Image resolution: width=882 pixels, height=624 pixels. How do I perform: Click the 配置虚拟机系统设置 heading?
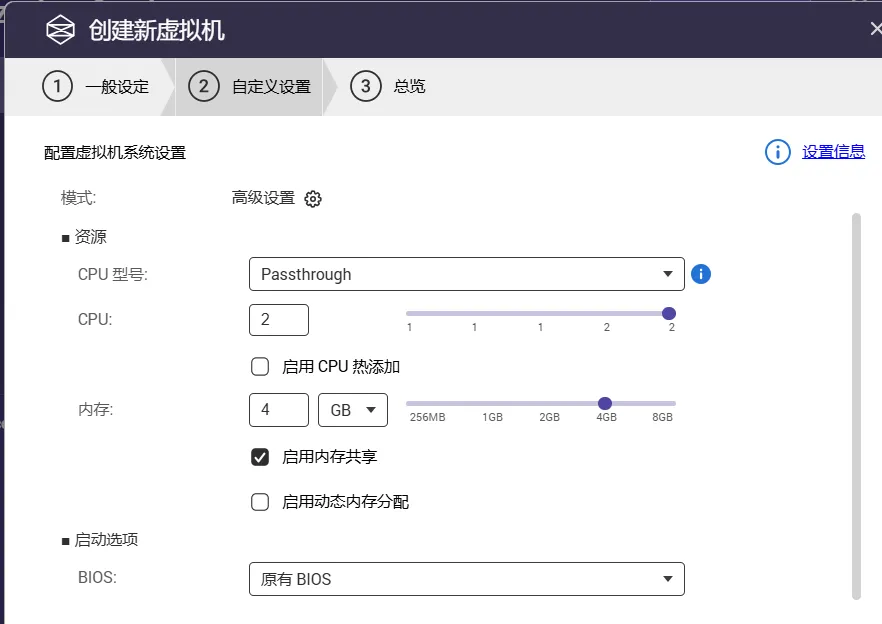[115, 152]
